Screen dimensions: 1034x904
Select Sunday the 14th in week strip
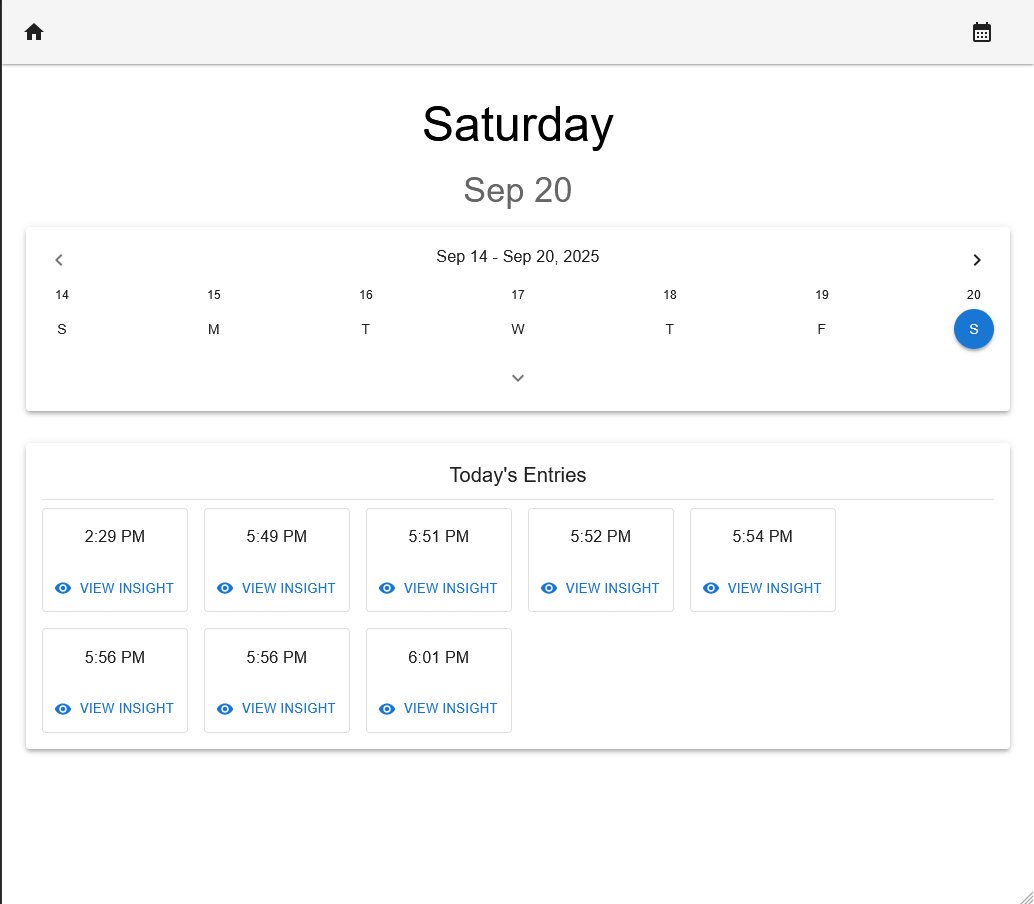(x=62, y=329)
